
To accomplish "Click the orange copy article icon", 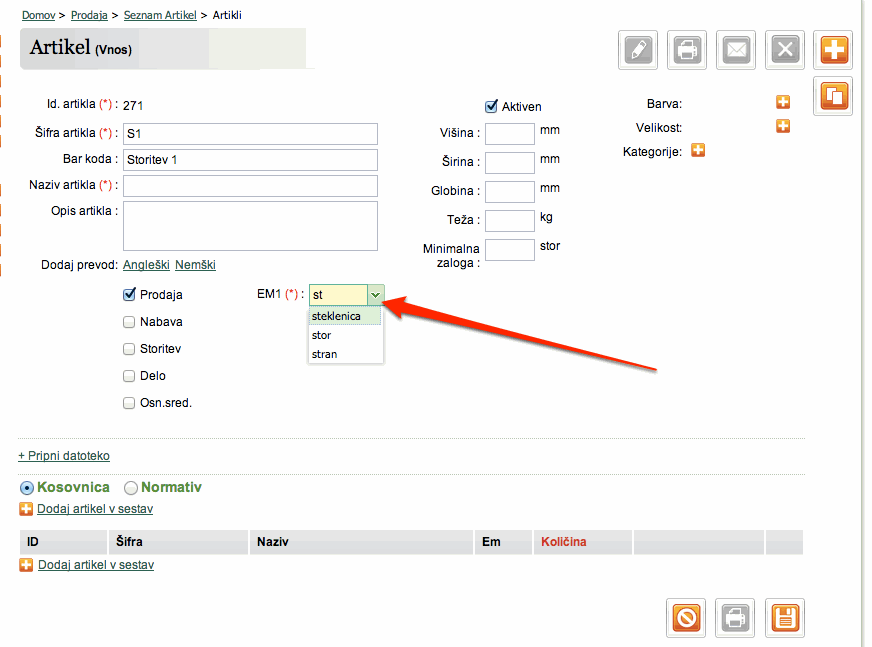I will pyautogui.click(x=833, y=96).
